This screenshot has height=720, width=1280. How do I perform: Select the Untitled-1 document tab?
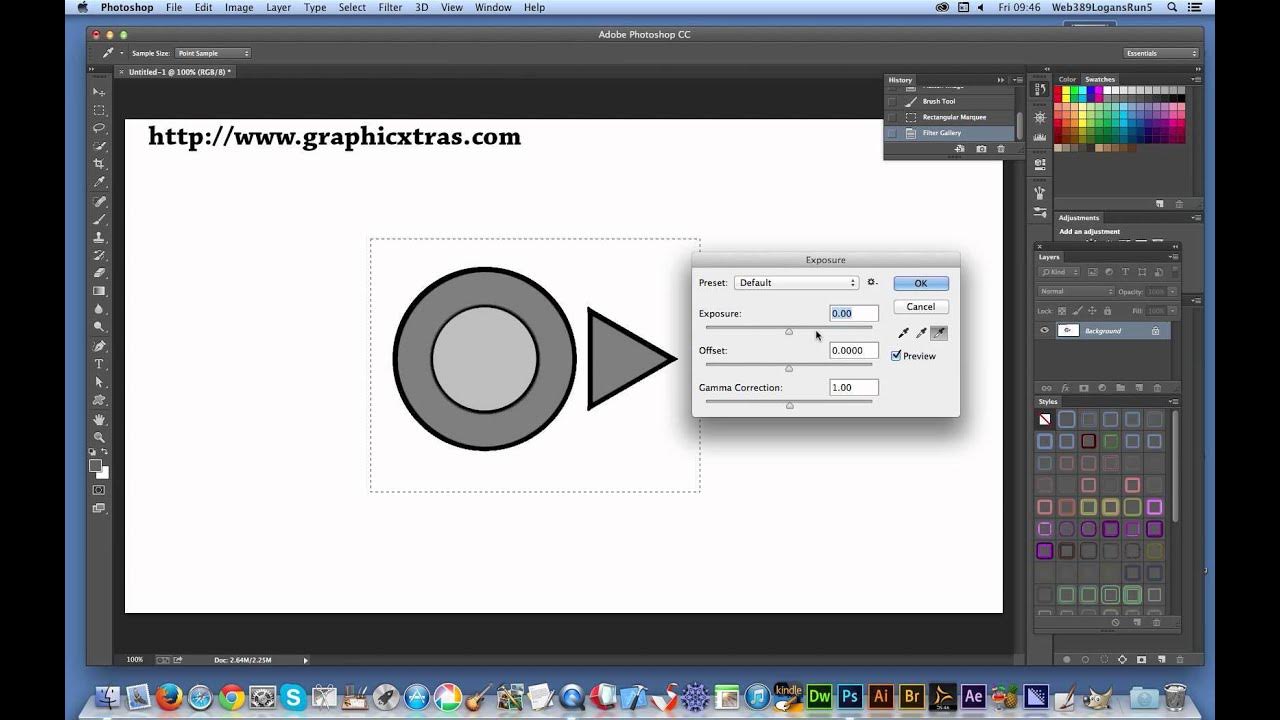[176, 72]
